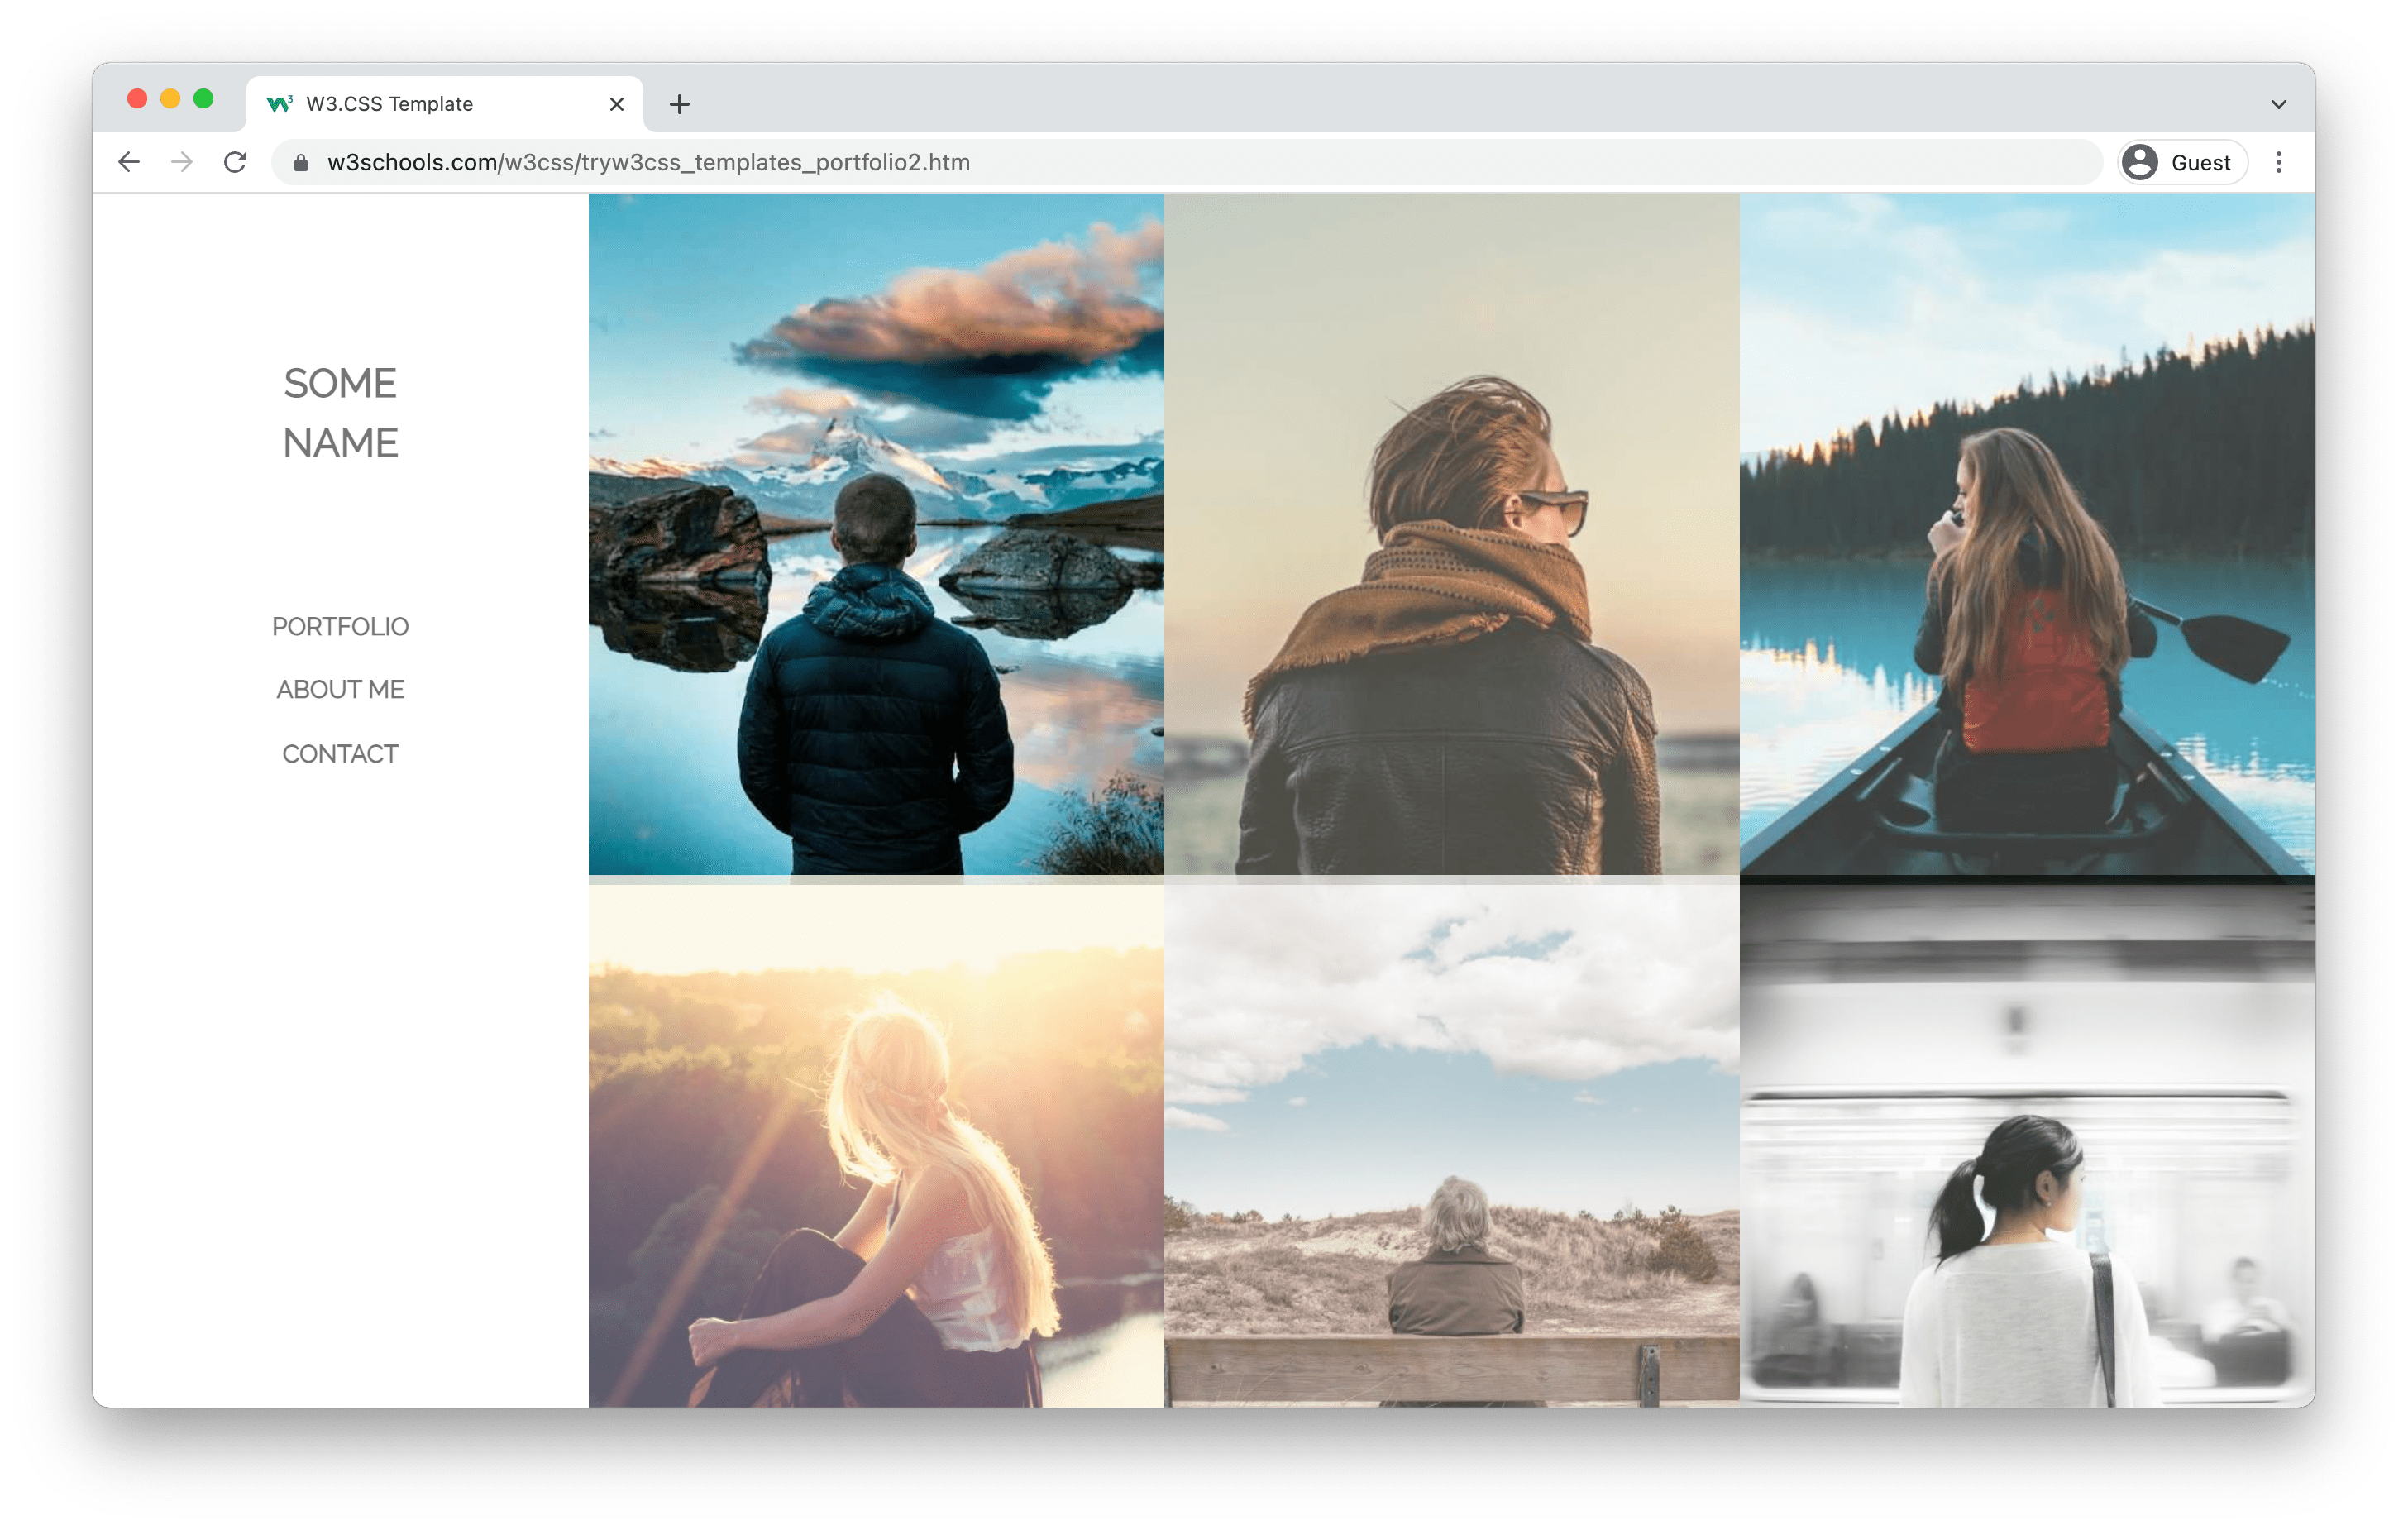Click the ABOUT ME navigation link
This screenshot has width=2408, height=1530.
point(339,686)
